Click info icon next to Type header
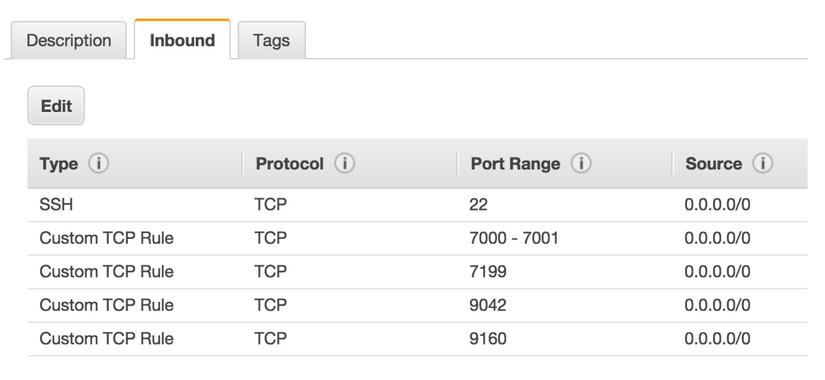Screen dimensions: 825x380 [98, 164]
